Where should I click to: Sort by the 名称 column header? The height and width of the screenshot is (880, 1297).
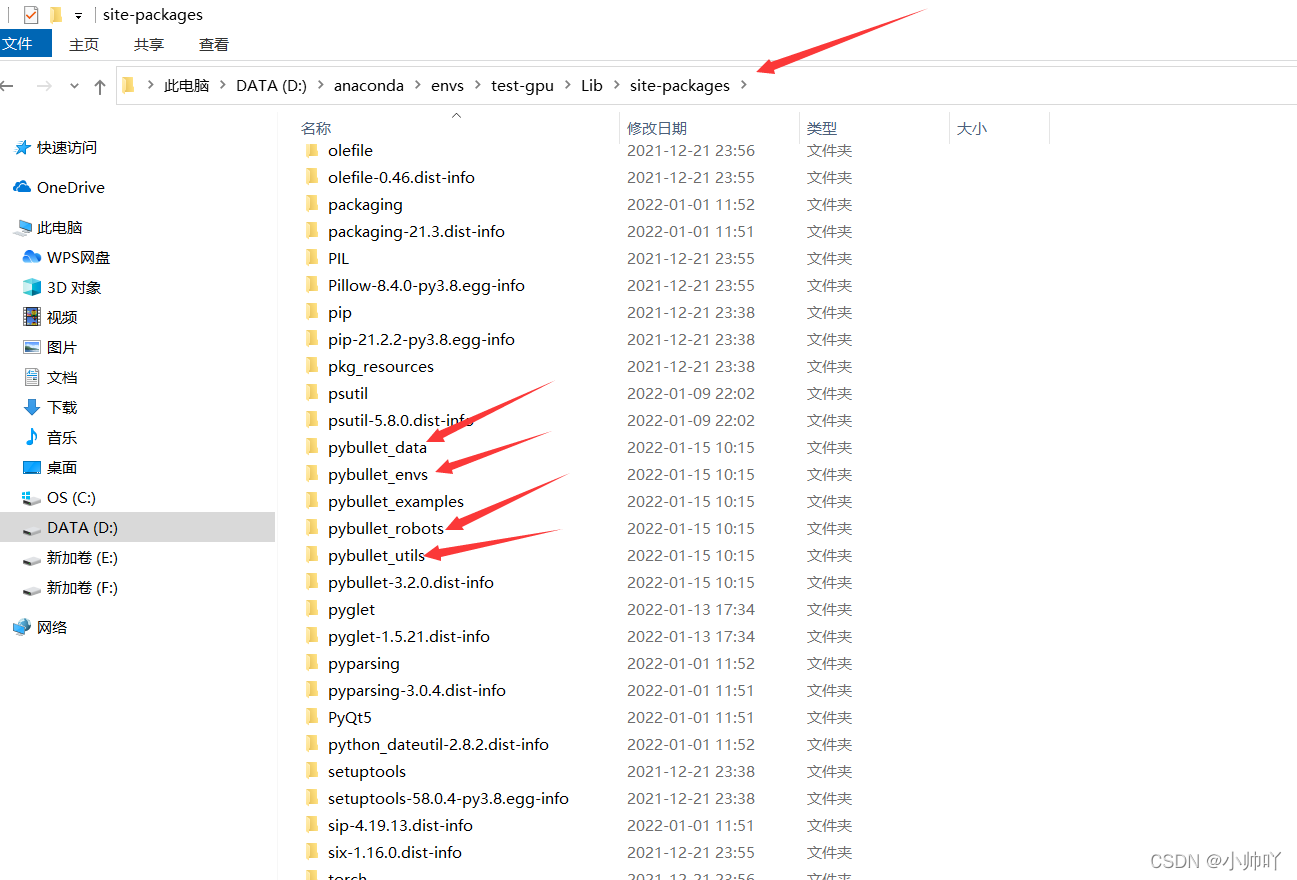(316, 128)
